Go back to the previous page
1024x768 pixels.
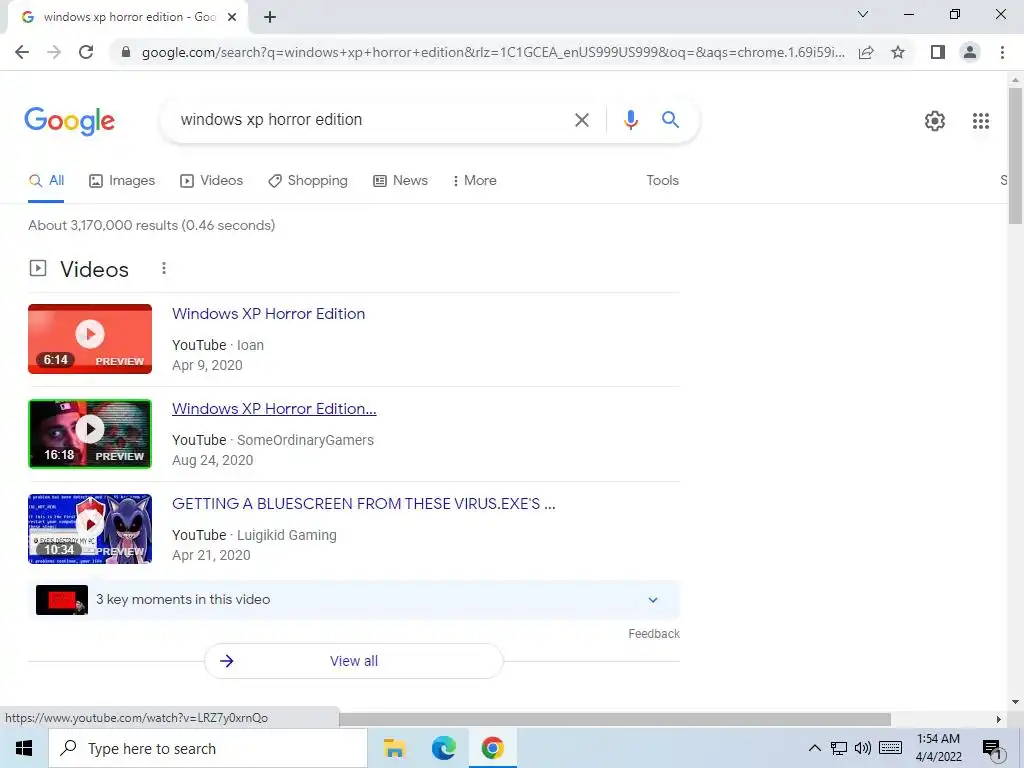coord(22,52)
